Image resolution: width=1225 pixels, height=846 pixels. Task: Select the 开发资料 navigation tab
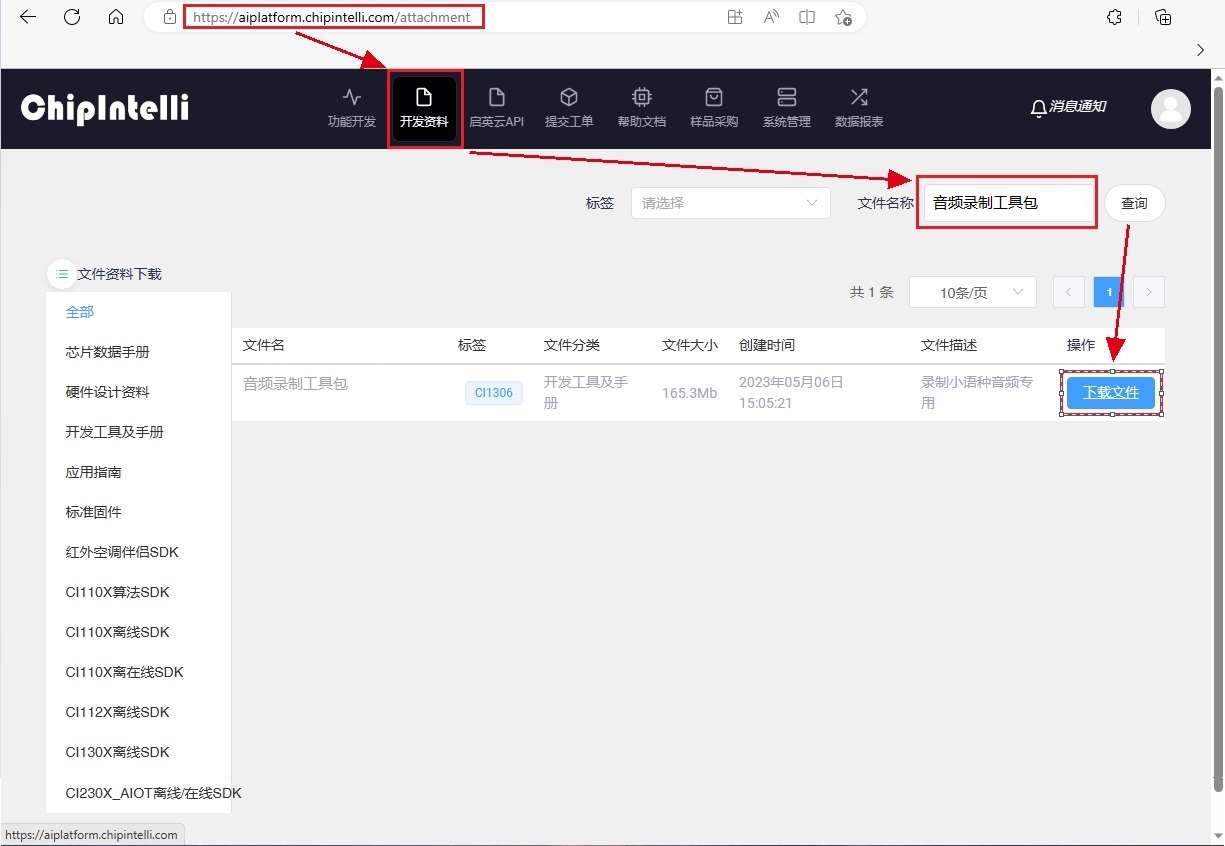pyautogui.click(x=424, y=108)
